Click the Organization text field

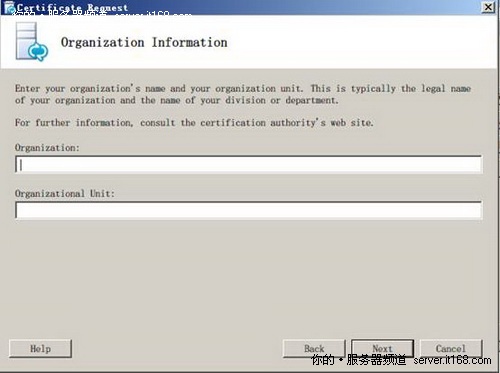[x=248, y=164]
